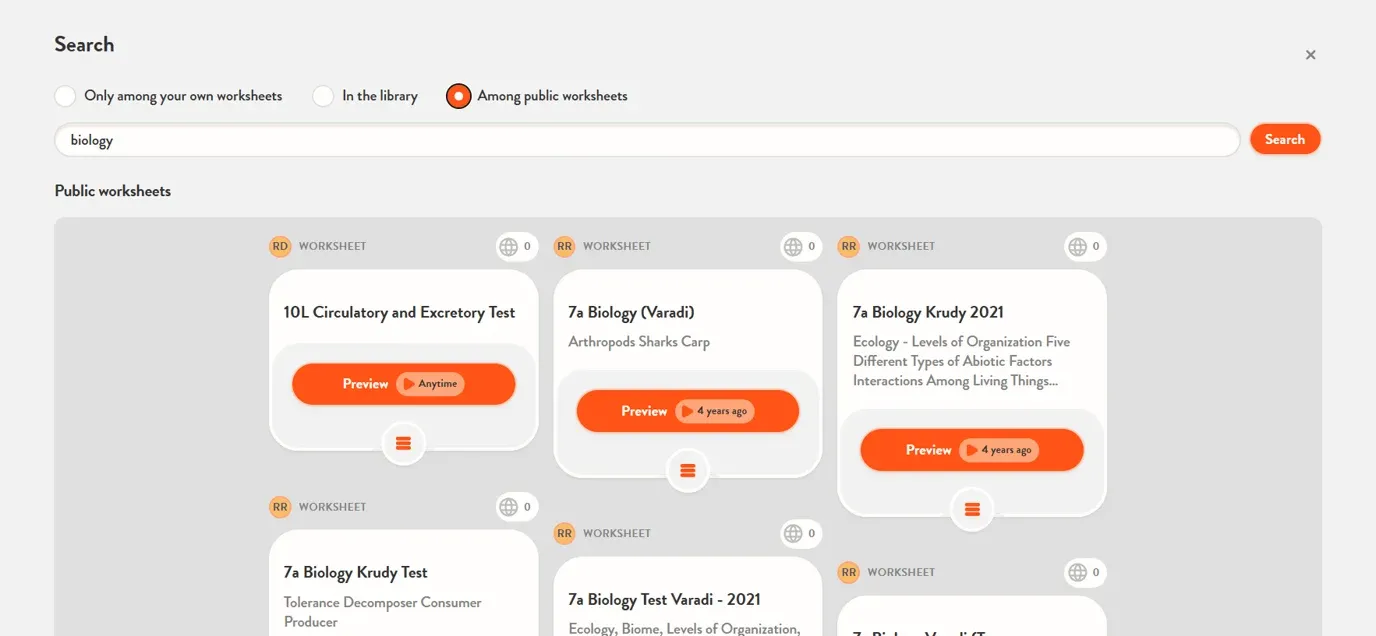Screen dimensions: 1376x636
Task: Open the "7a Biology (Varadi)" worksheet title
Action: (x=631, y=312)
